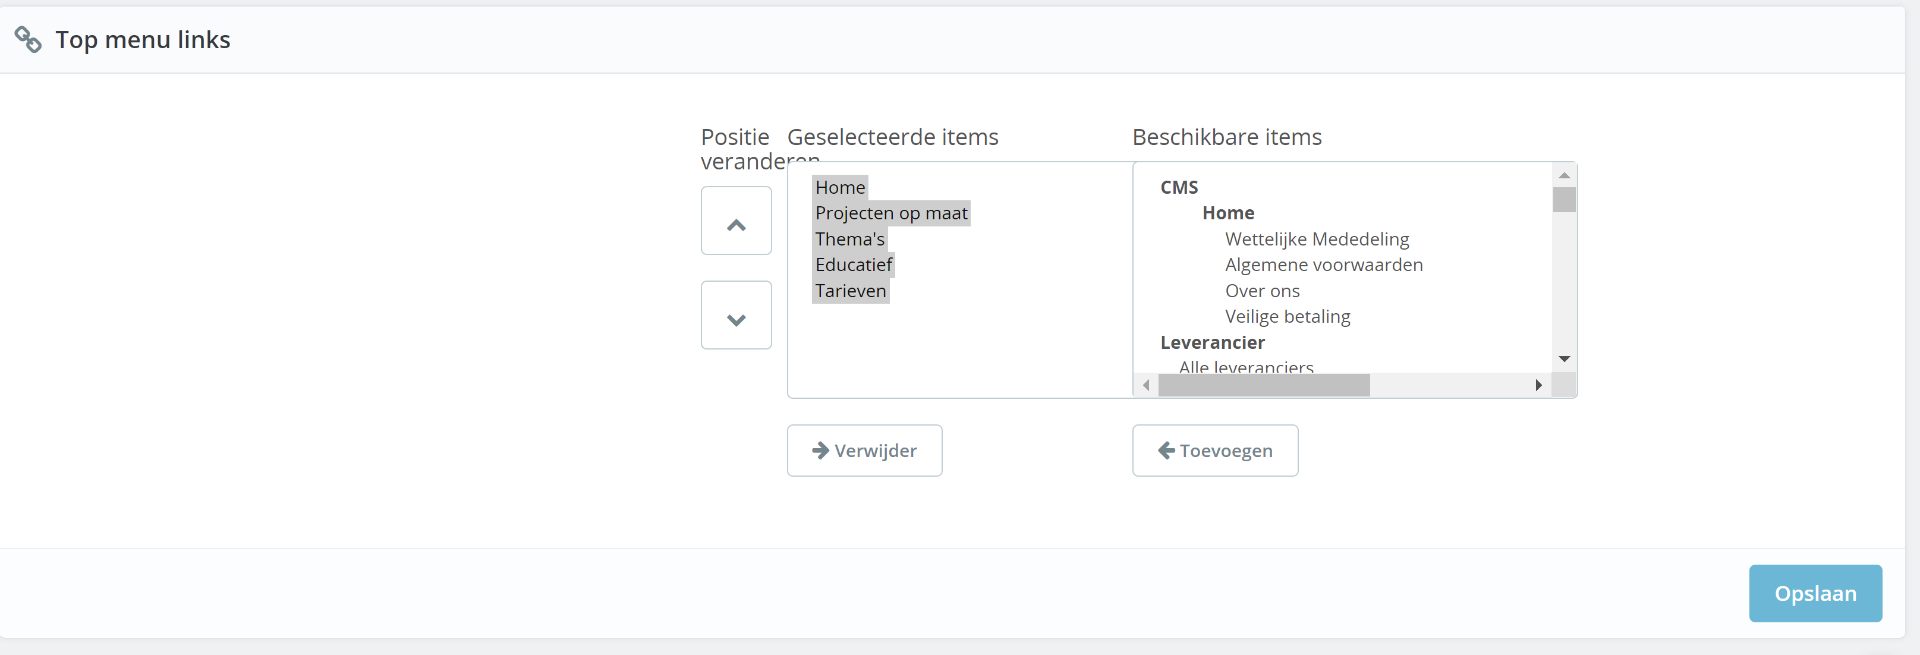Screen dimensions: 1920x655
Task: Choose Over ons from available items
Action: click(x=1262, y=291)
